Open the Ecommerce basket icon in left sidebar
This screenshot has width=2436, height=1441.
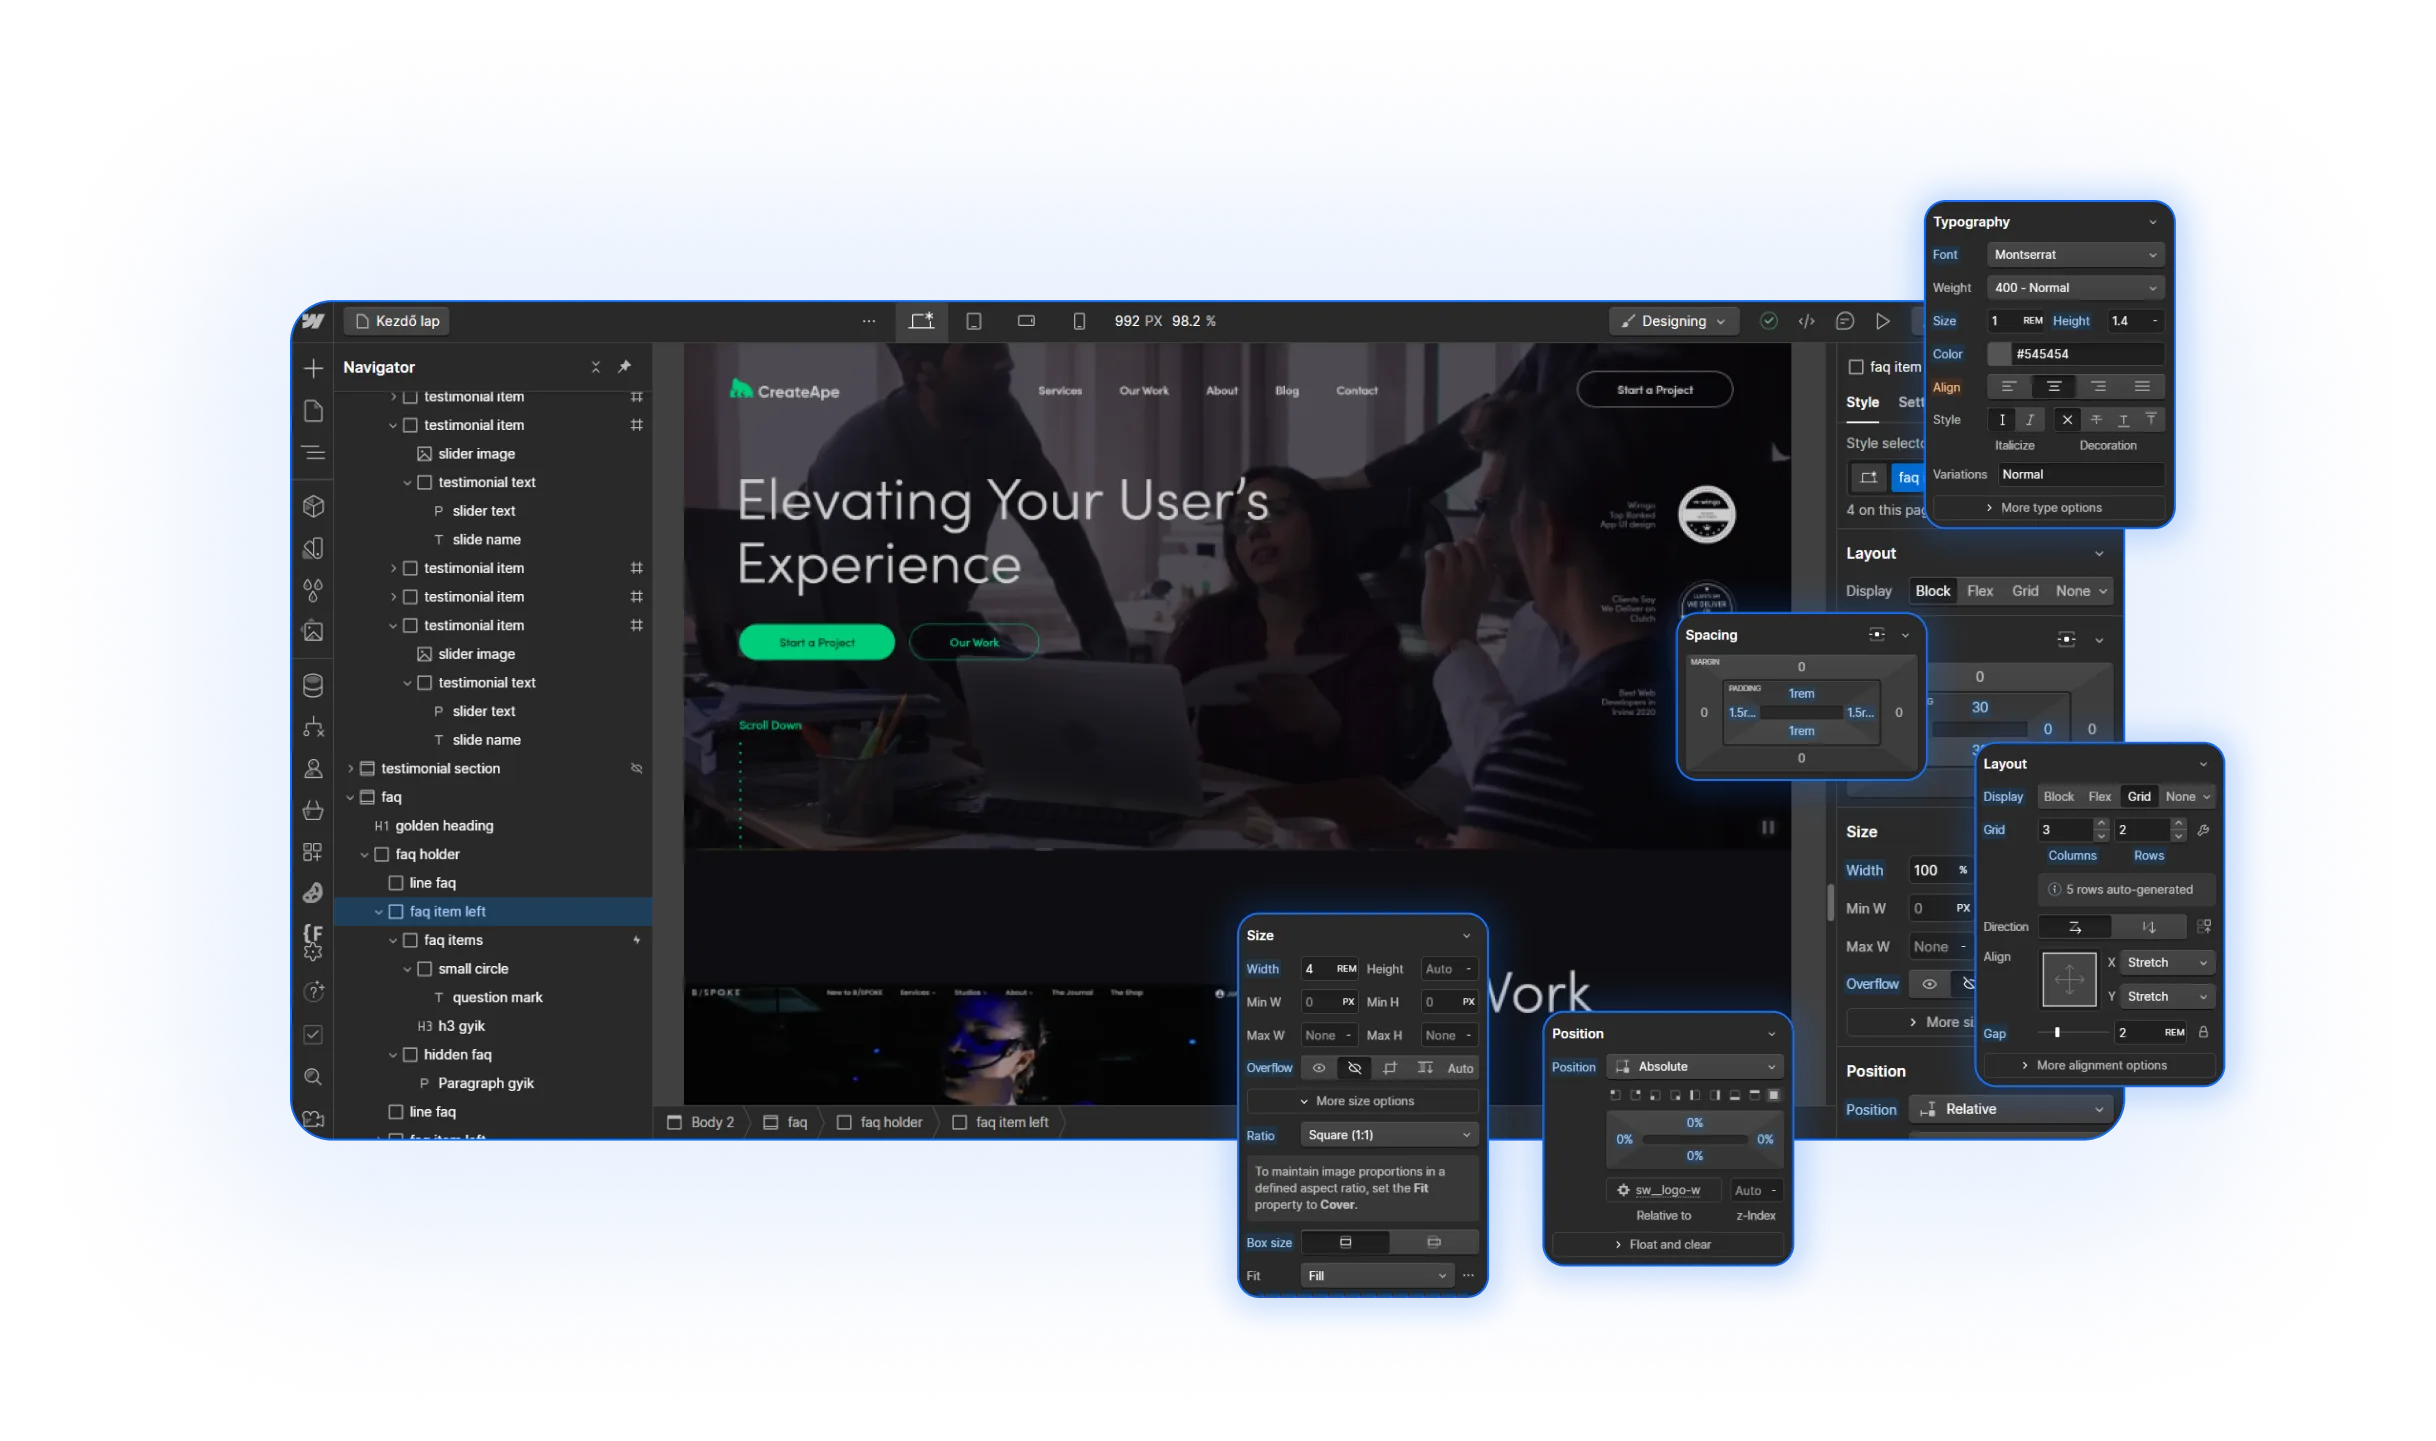pos(313,809)
